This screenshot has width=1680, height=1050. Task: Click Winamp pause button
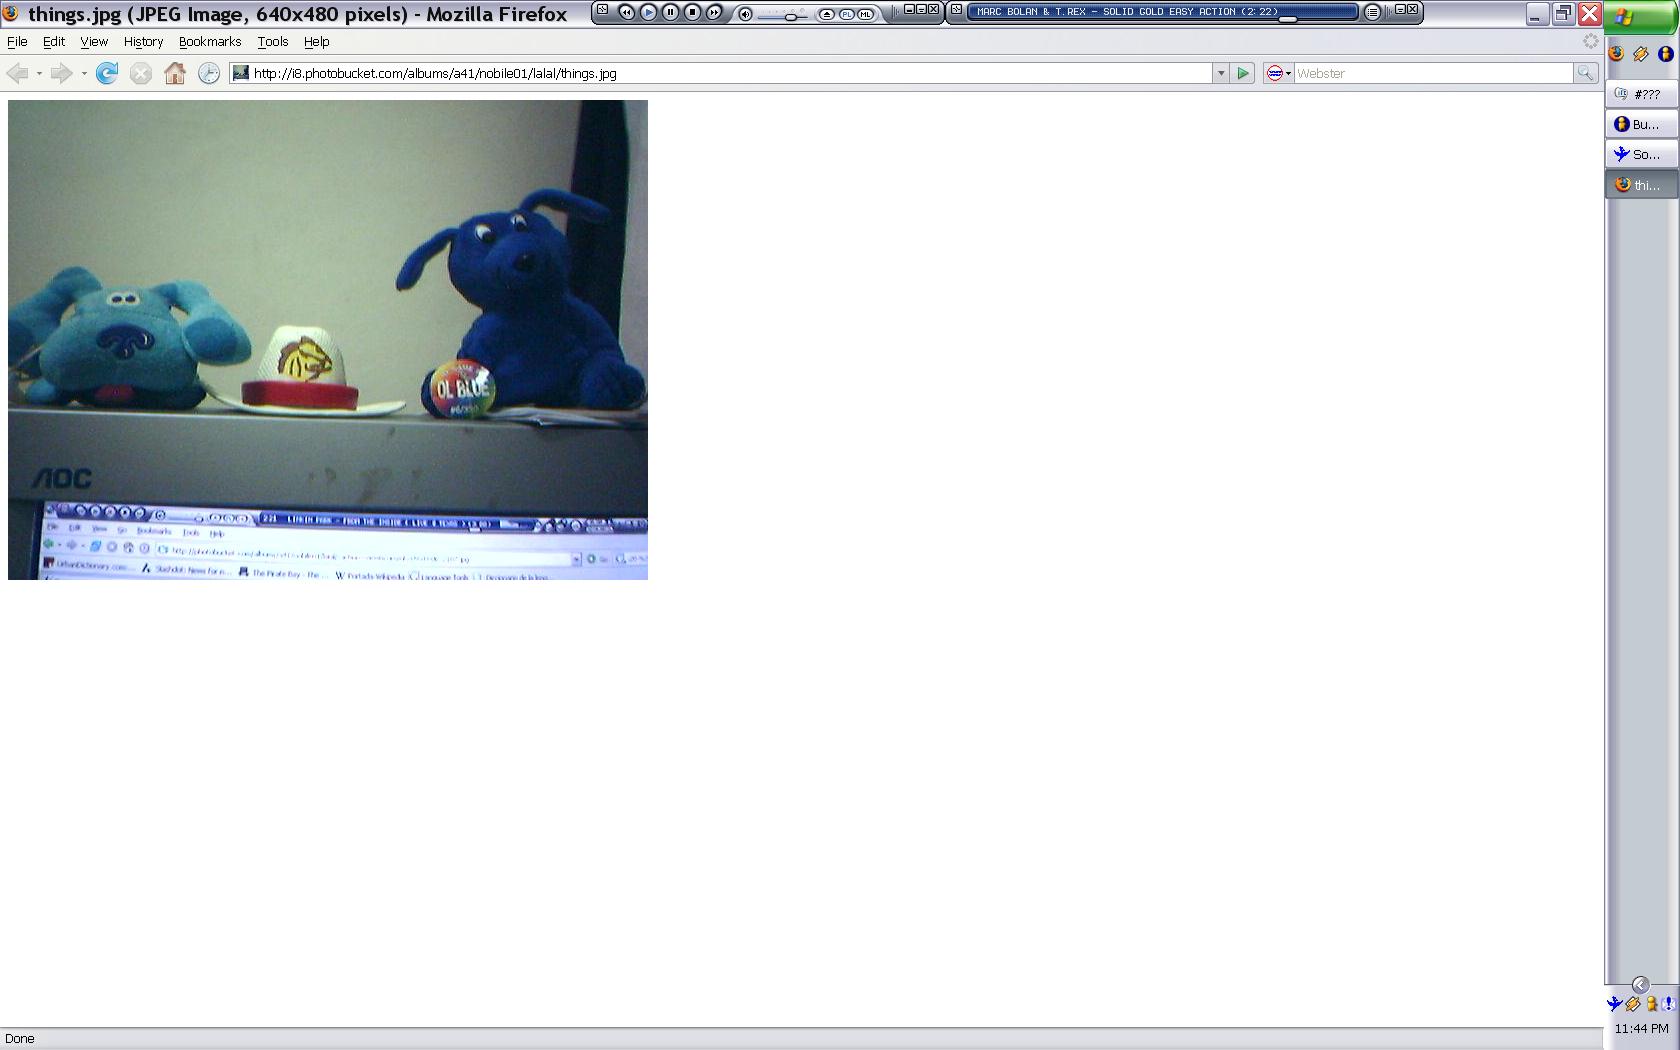[670, 12]
